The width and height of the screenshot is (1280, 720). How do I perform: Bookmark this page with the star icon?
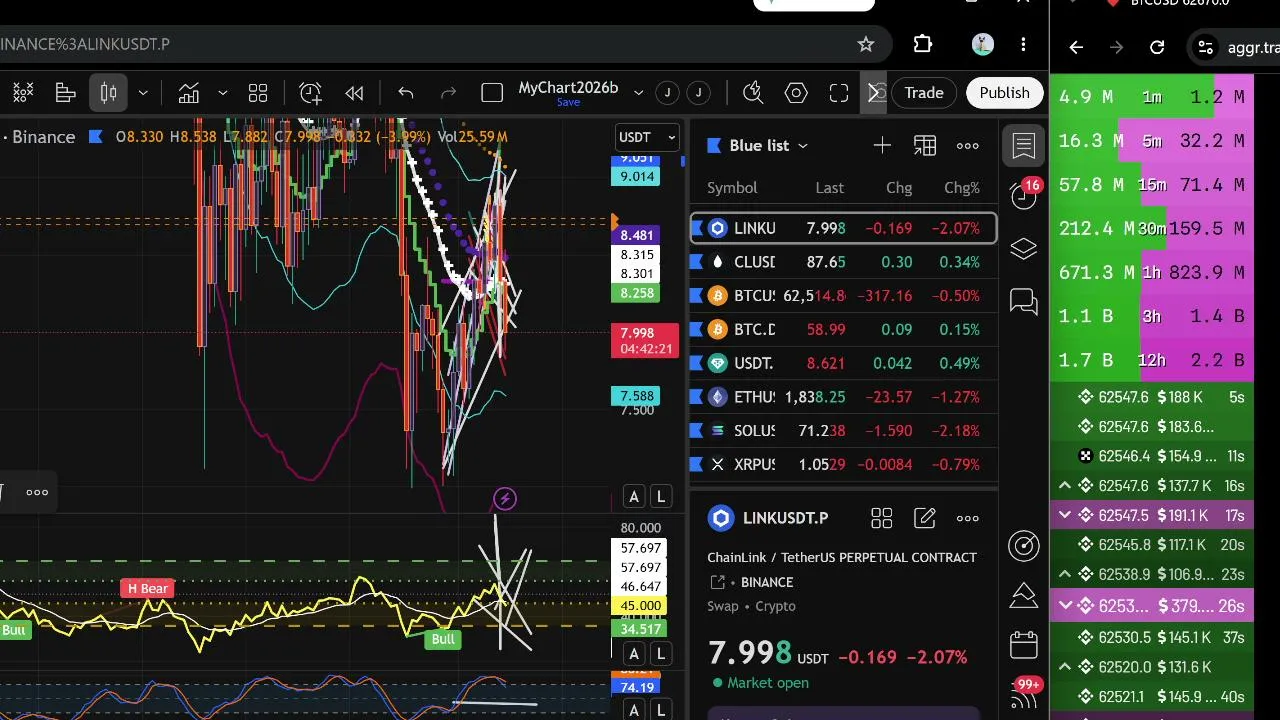[866, 44]
